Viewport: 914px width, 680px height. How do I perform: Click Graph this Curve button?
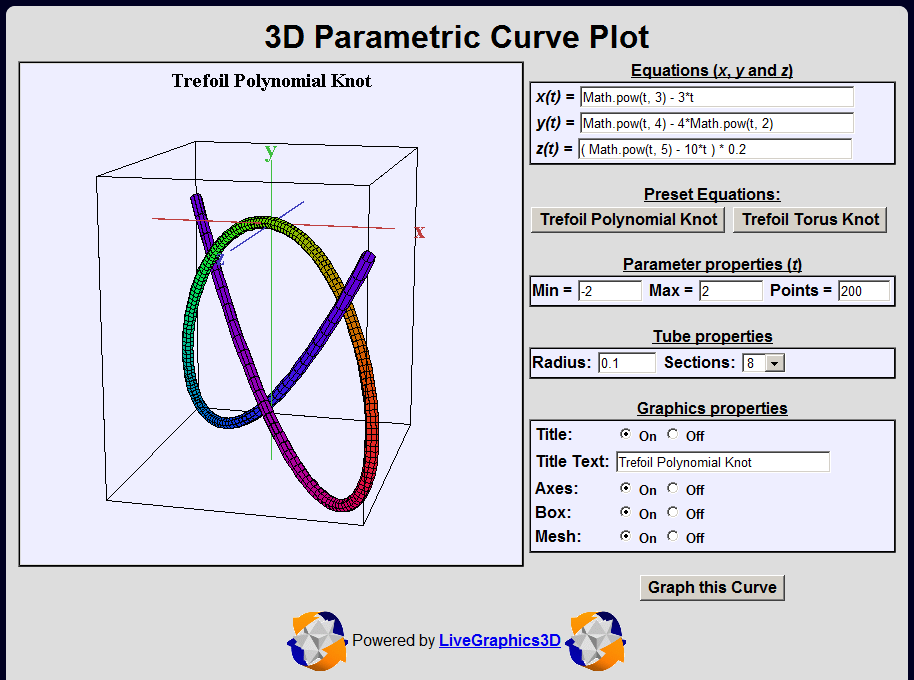coord(712,587)
